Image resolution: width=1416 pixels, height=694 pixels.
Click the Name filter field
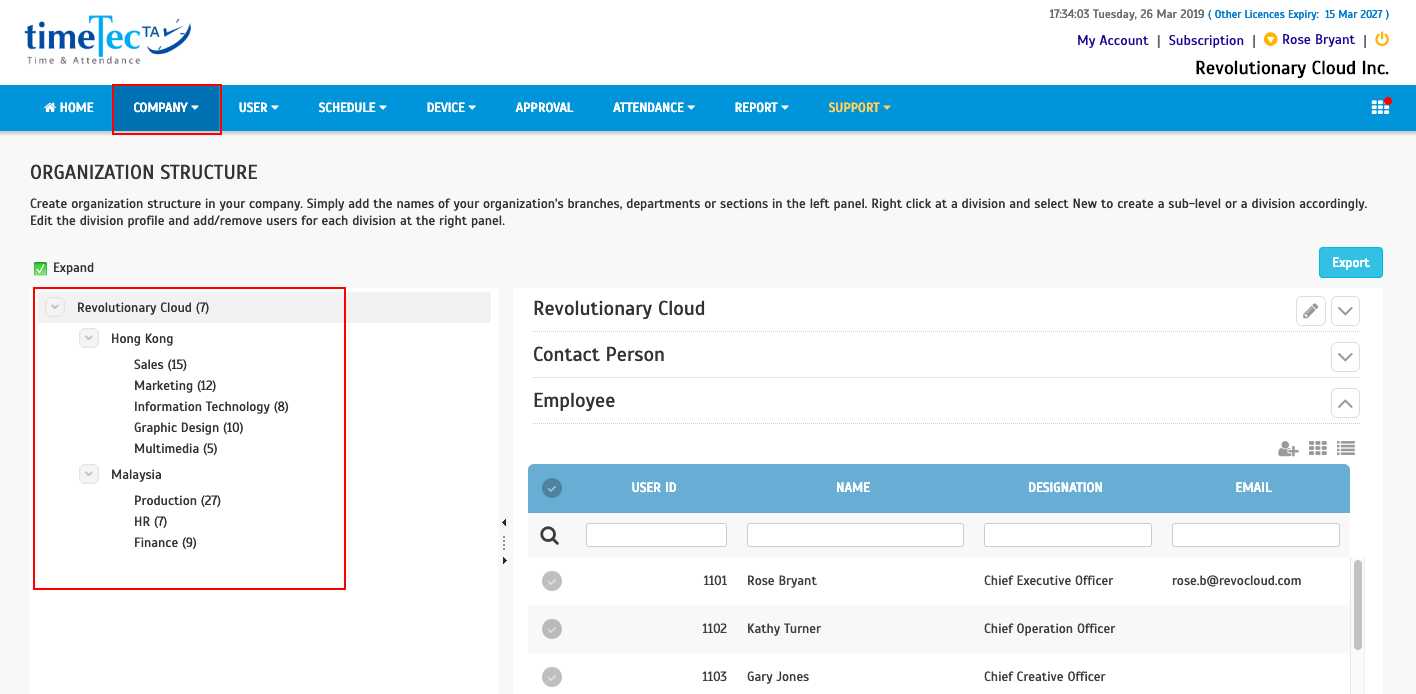tap(855, 535)
